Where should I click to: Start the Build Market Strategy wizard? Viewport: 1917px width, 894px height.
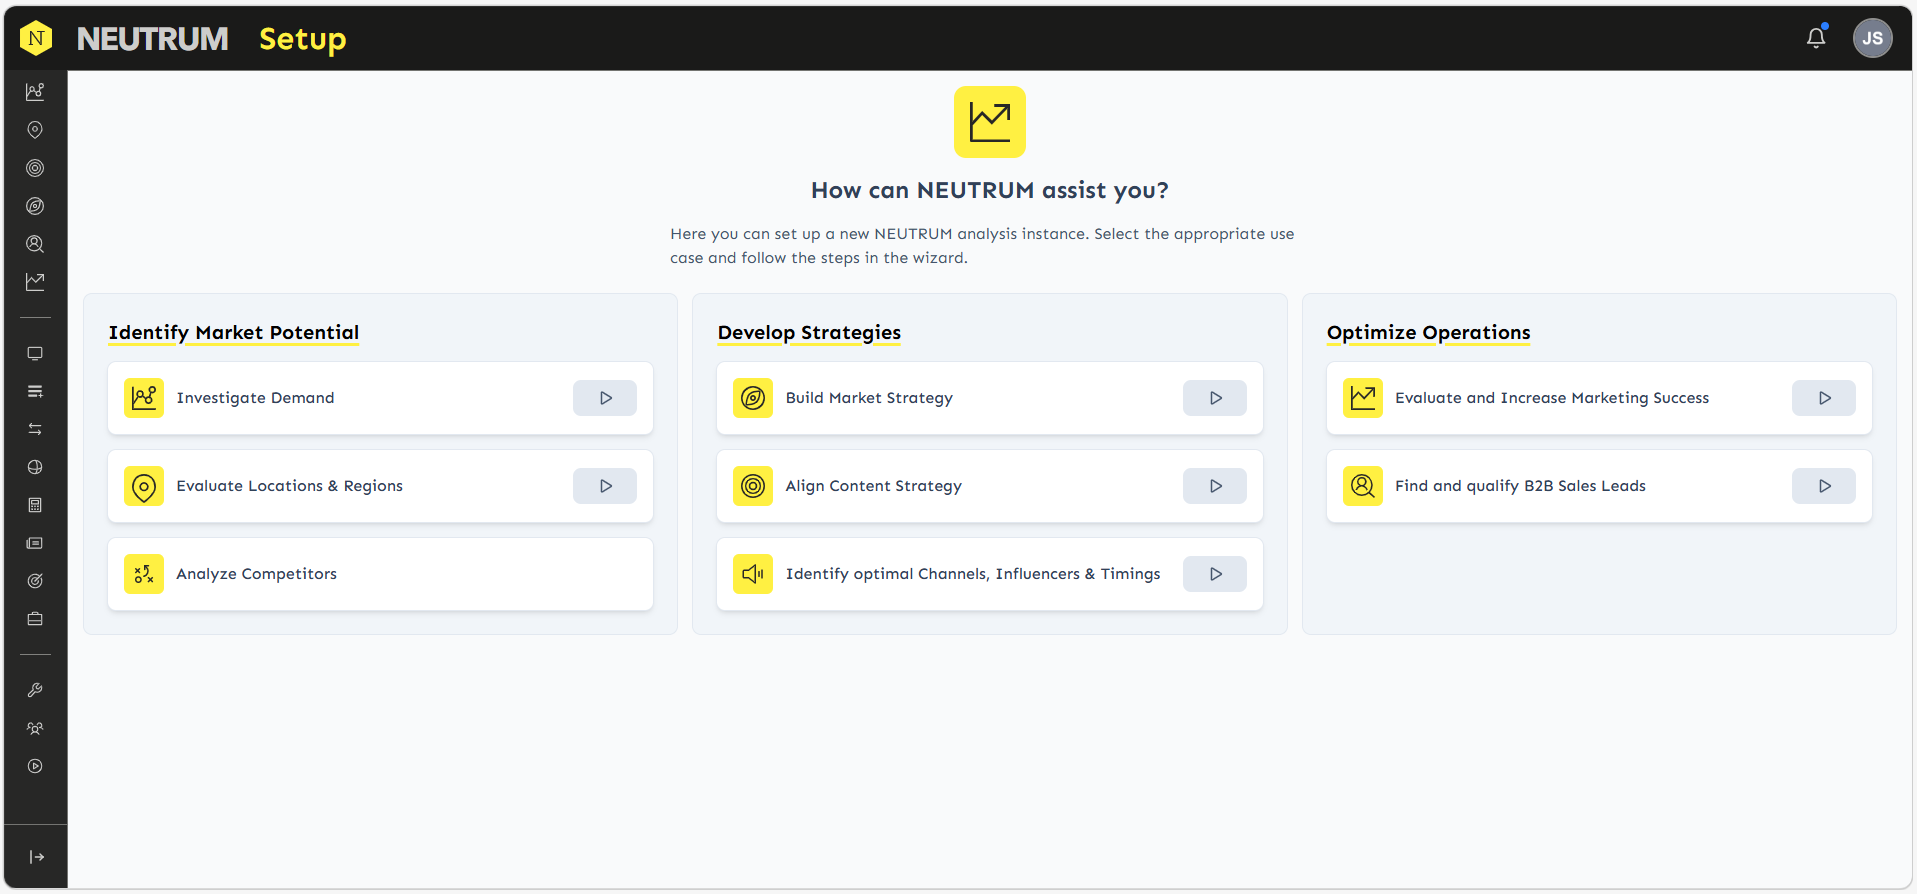(1214, 398)
